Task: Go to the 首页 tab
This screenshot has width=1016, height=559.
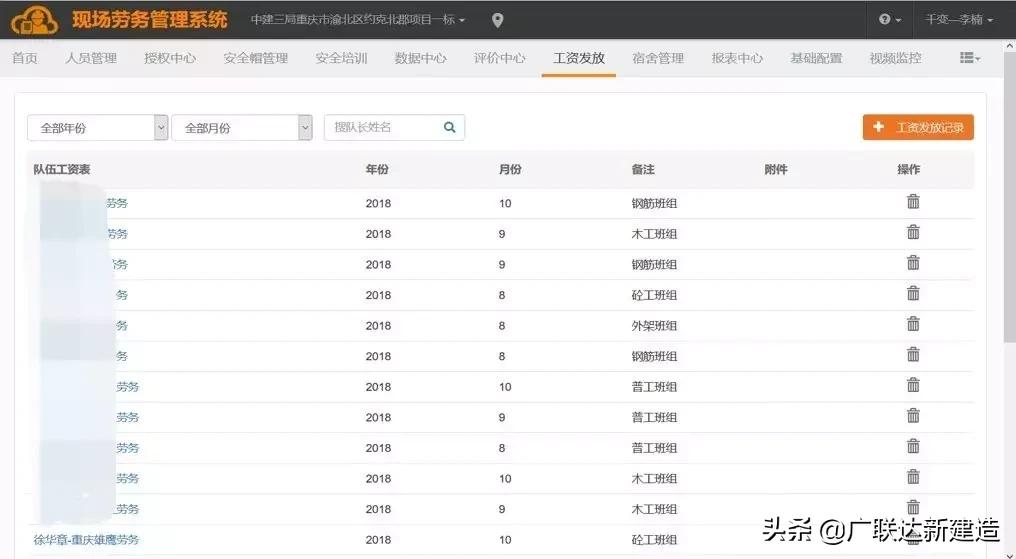Action: point(25,58)
